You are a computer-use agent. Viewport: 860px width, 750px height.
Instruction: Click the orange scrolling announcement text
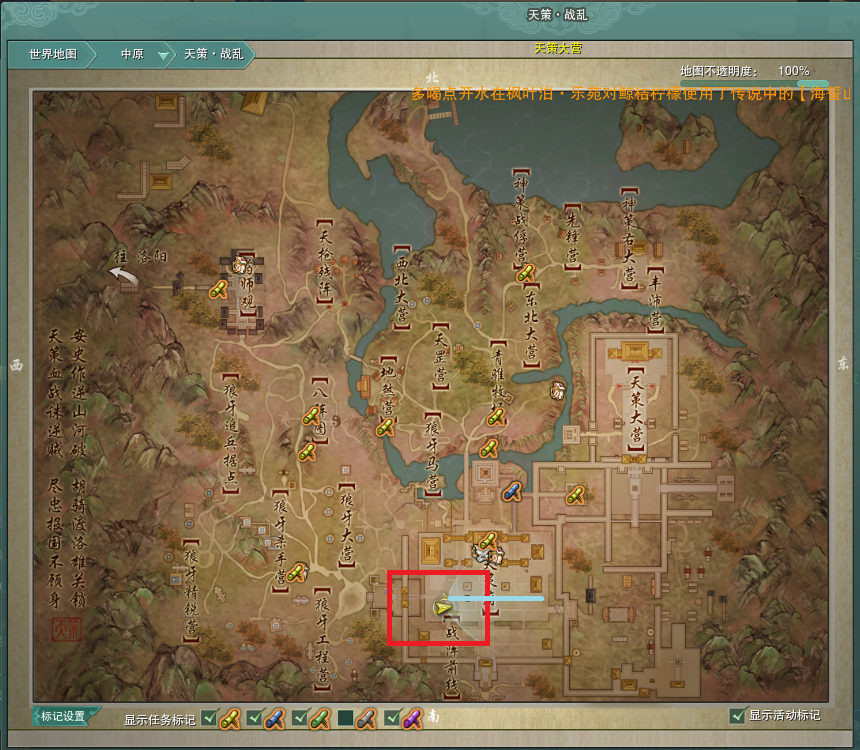pyautogui.click(x=630, y=94)
